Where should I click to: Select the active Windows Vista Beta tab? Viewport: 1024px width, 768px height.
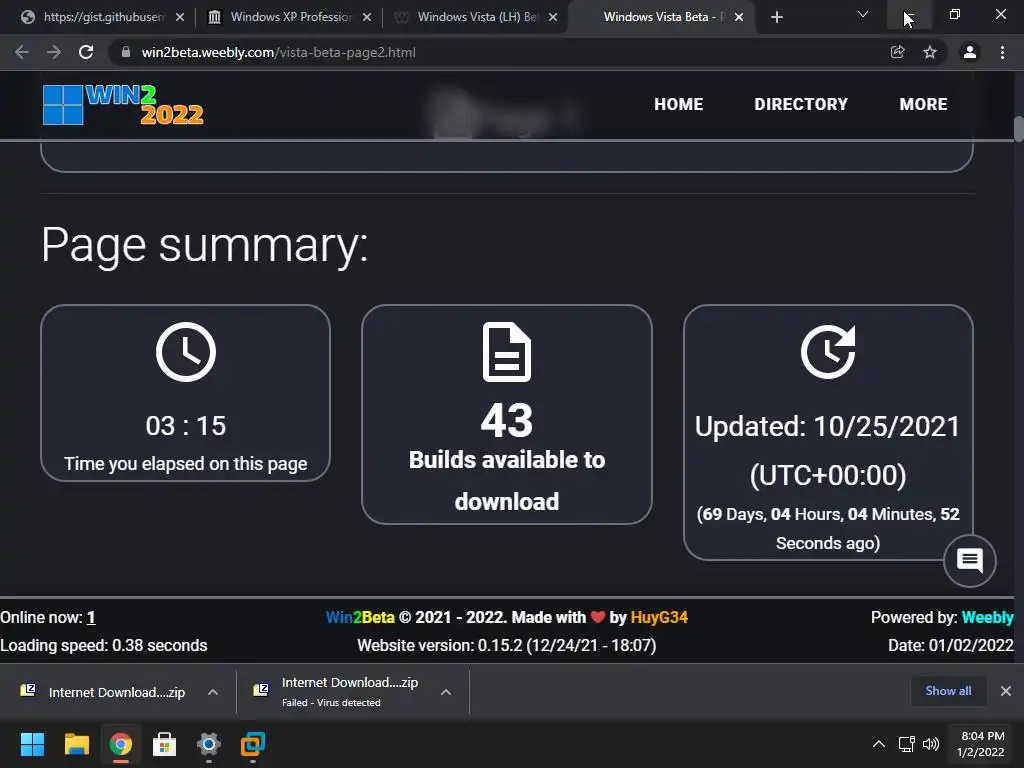point(663,17)
